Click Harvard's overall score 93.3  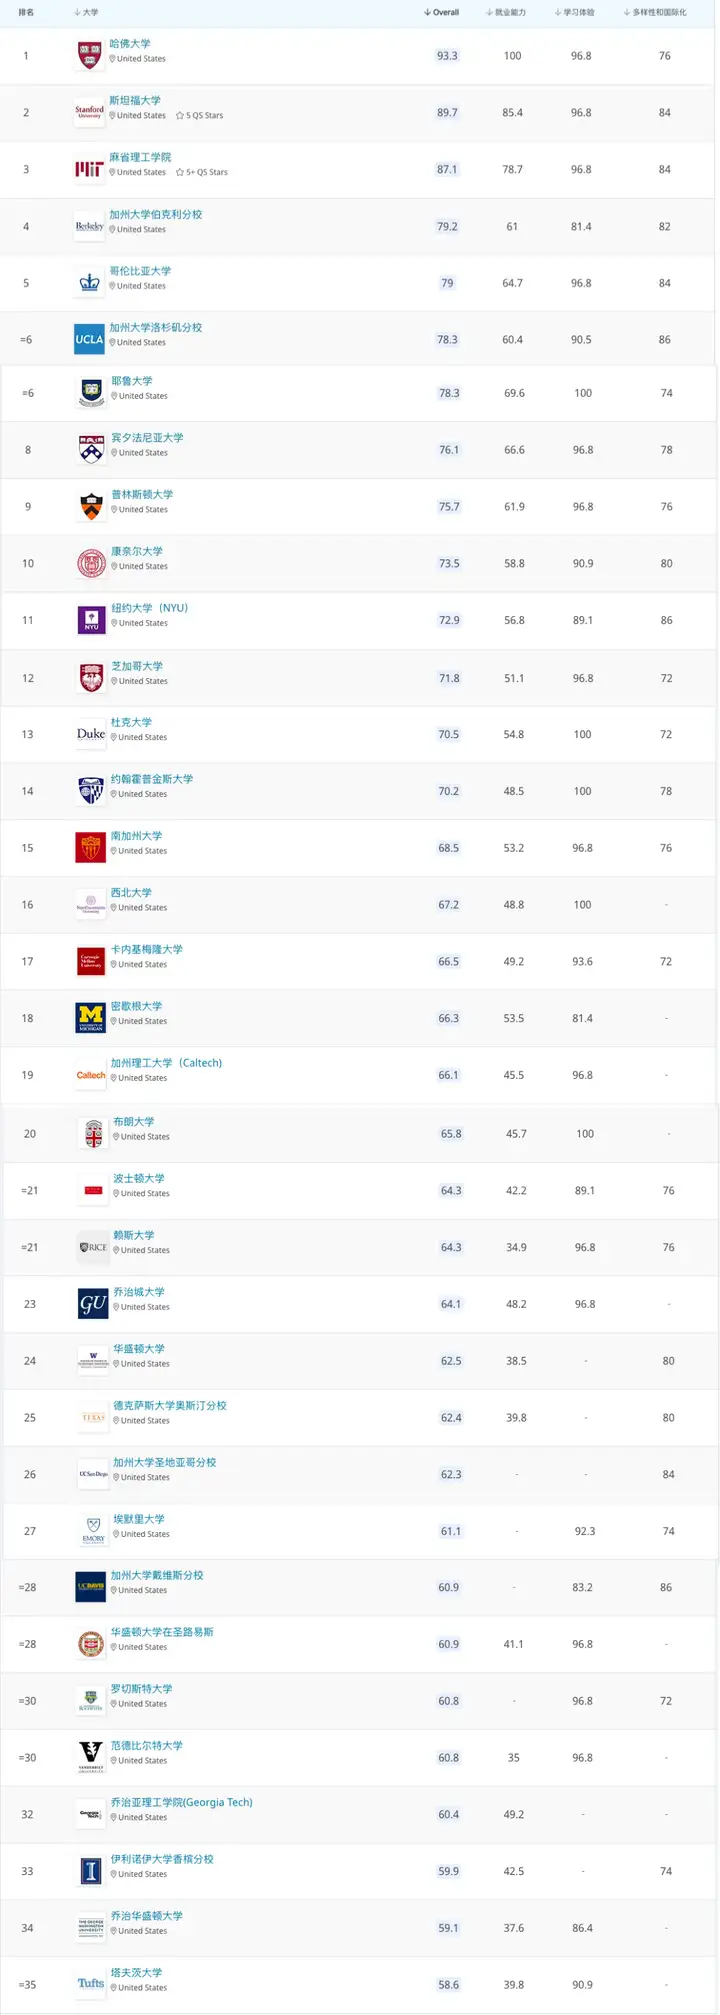(x=447, y=56)
